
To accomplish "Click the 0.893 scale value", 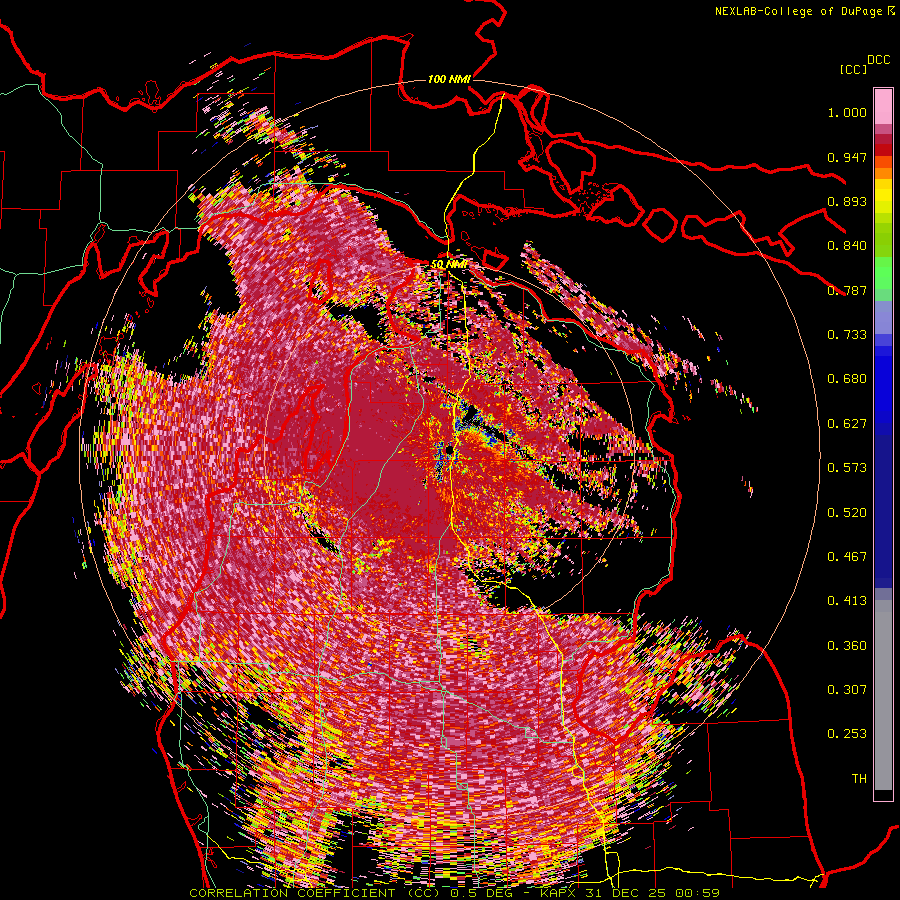I will tap(847, 201).
